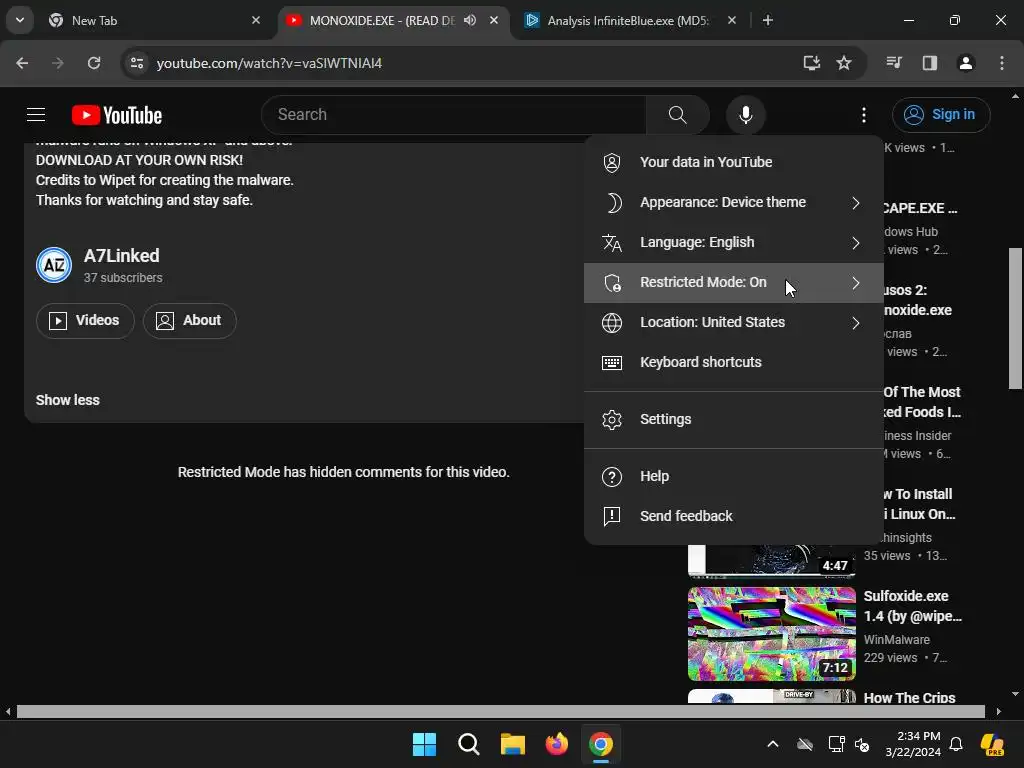Open the Chrome profile icon
The height and width of the screenshot is (768, 1024).
966,63
